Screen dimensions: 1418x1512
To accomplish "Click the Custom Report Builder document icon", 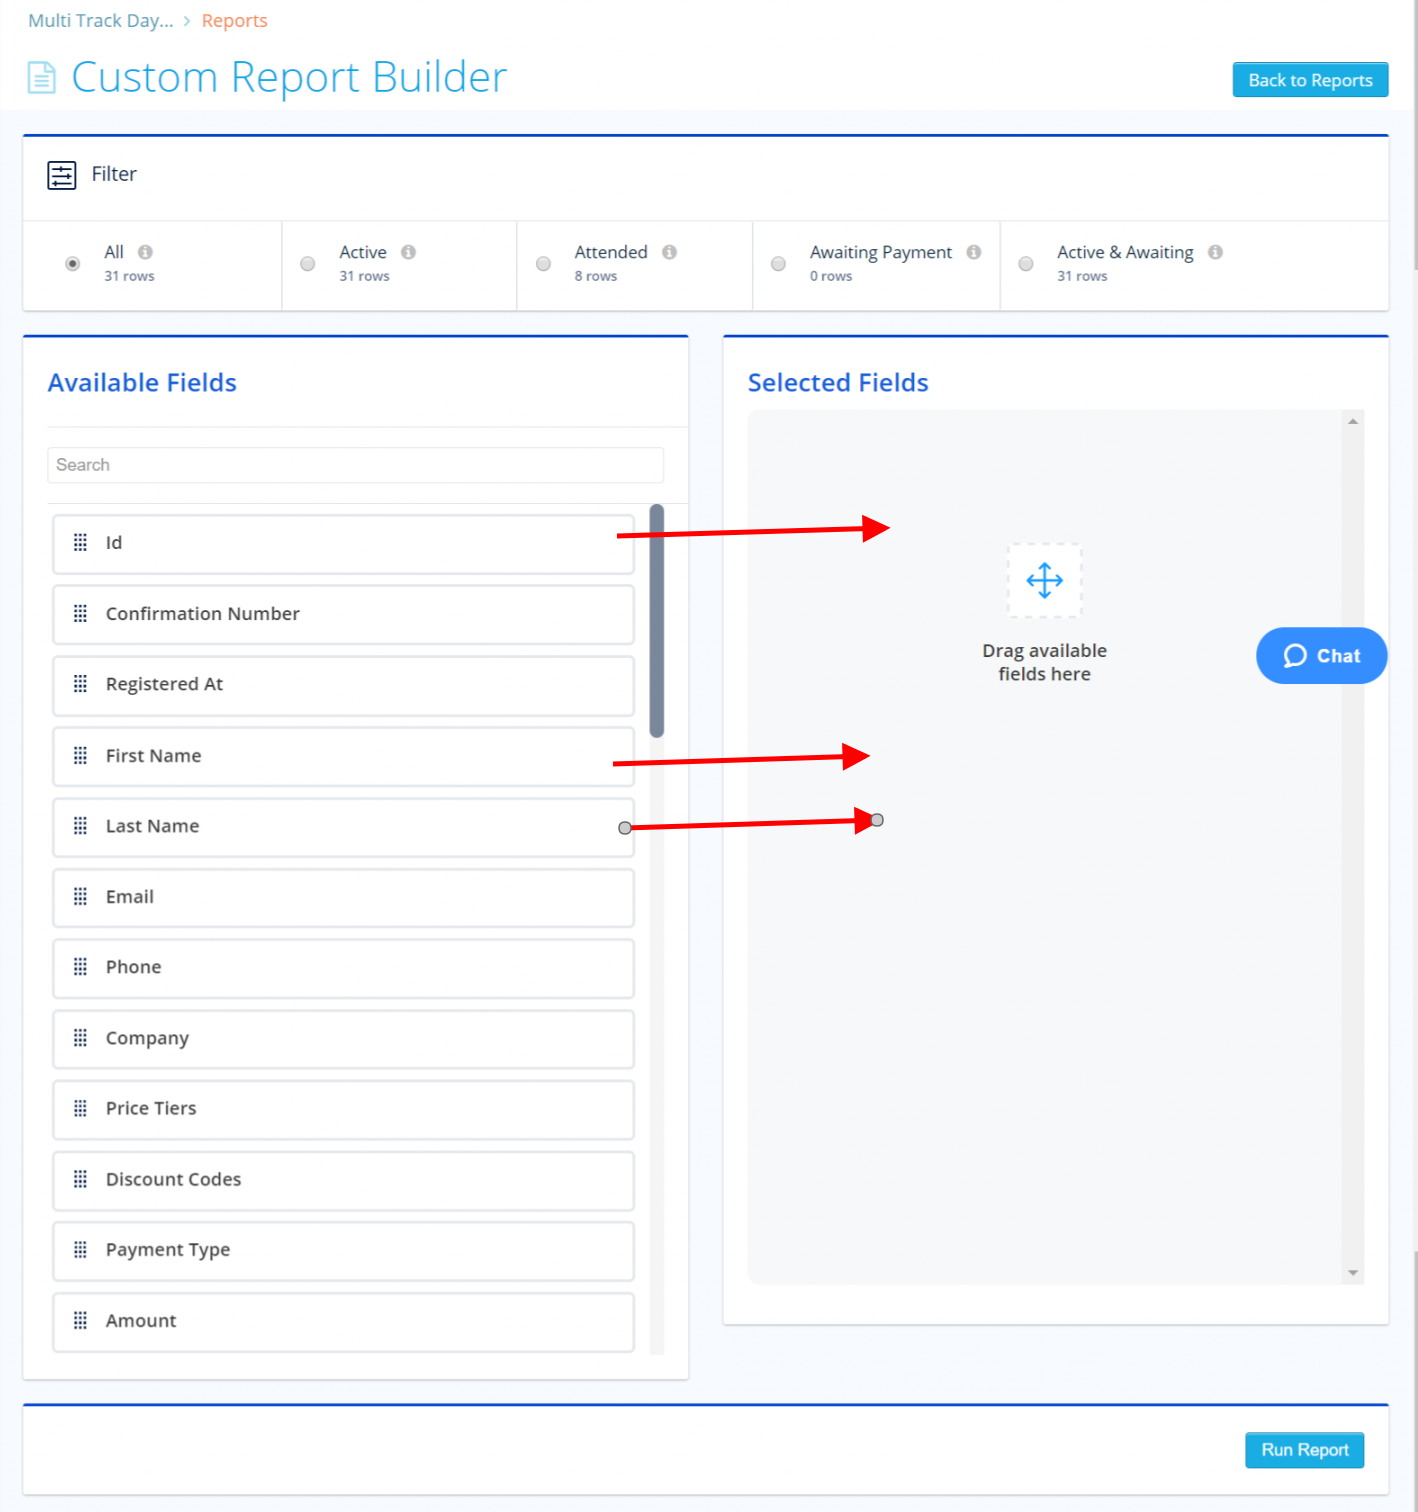I will 41,78.
